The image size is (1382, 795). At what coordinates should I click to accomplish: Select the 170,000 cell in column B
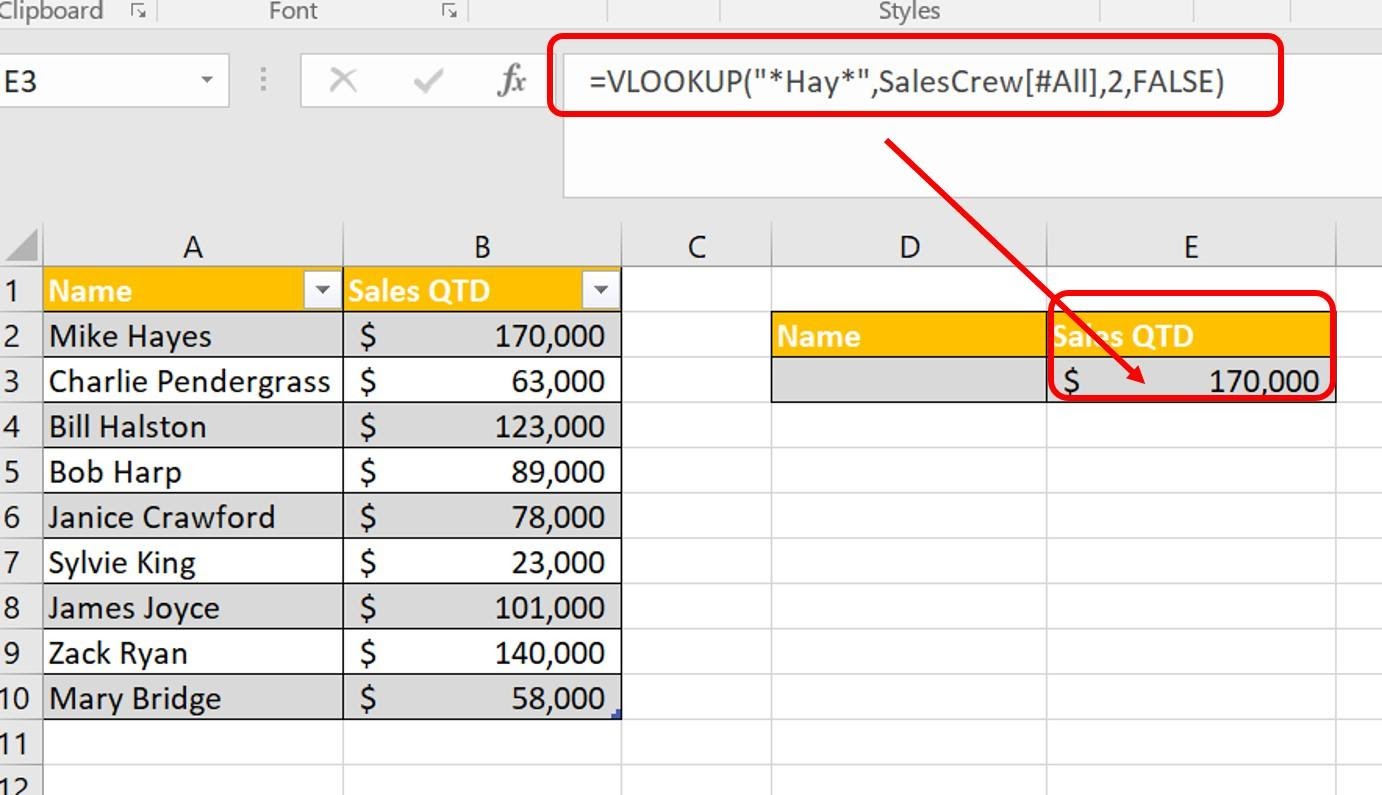click(x=482, y=336)
